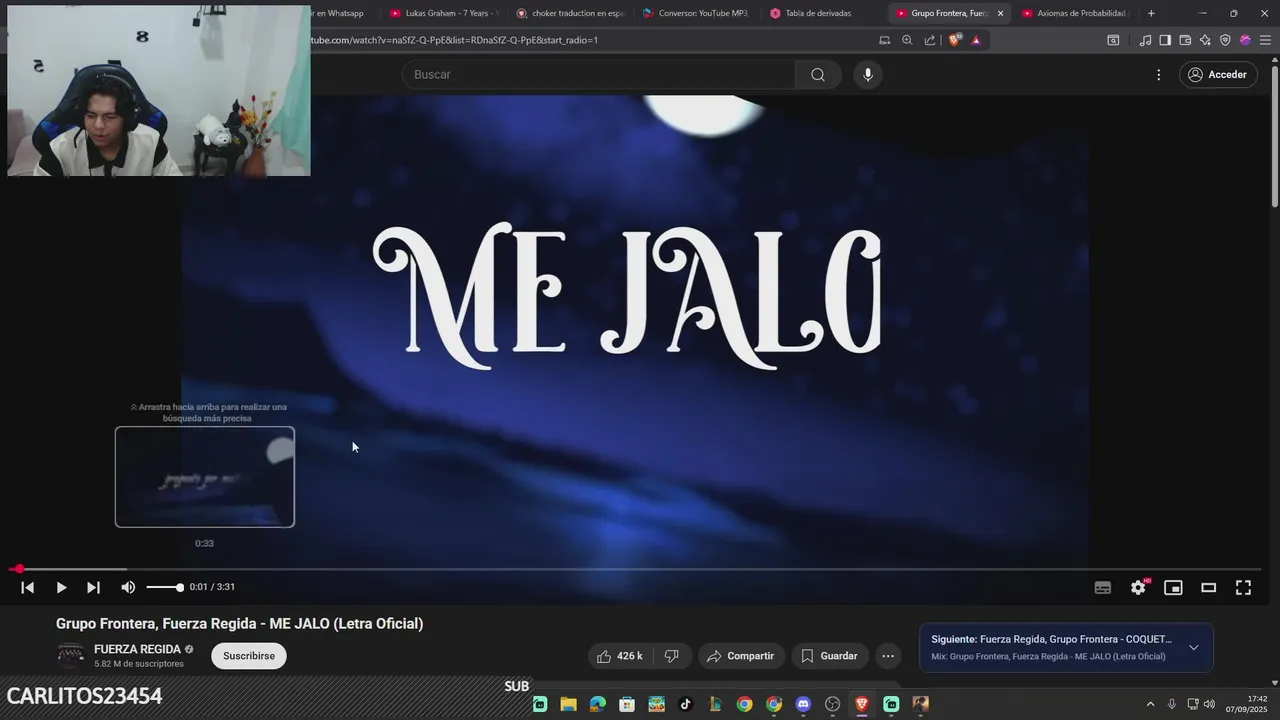Show hidden system tray icons
The image size is (1280, 720).
1150,704
